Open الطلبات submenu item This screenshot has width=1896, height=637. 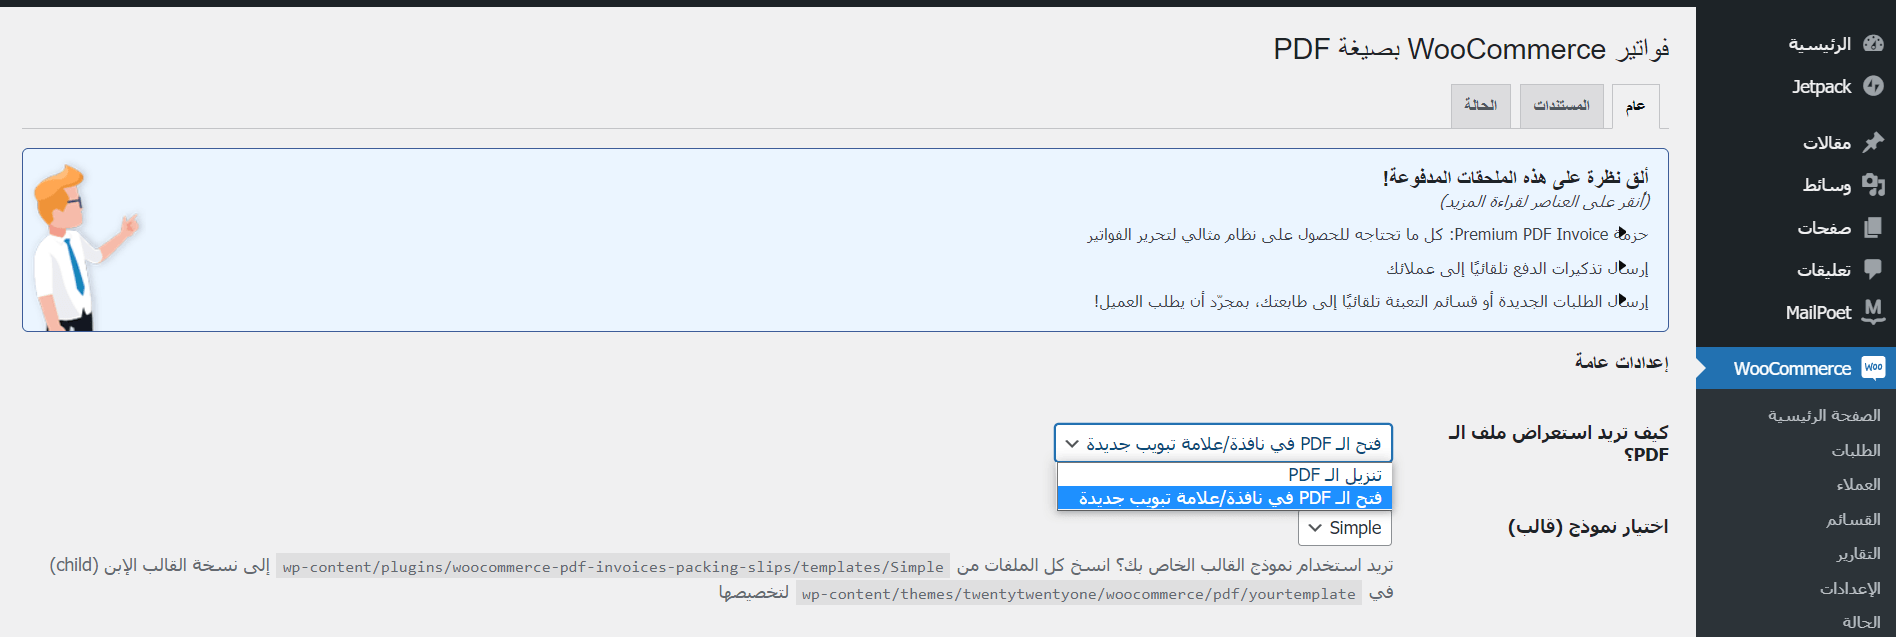[1856, 451]
